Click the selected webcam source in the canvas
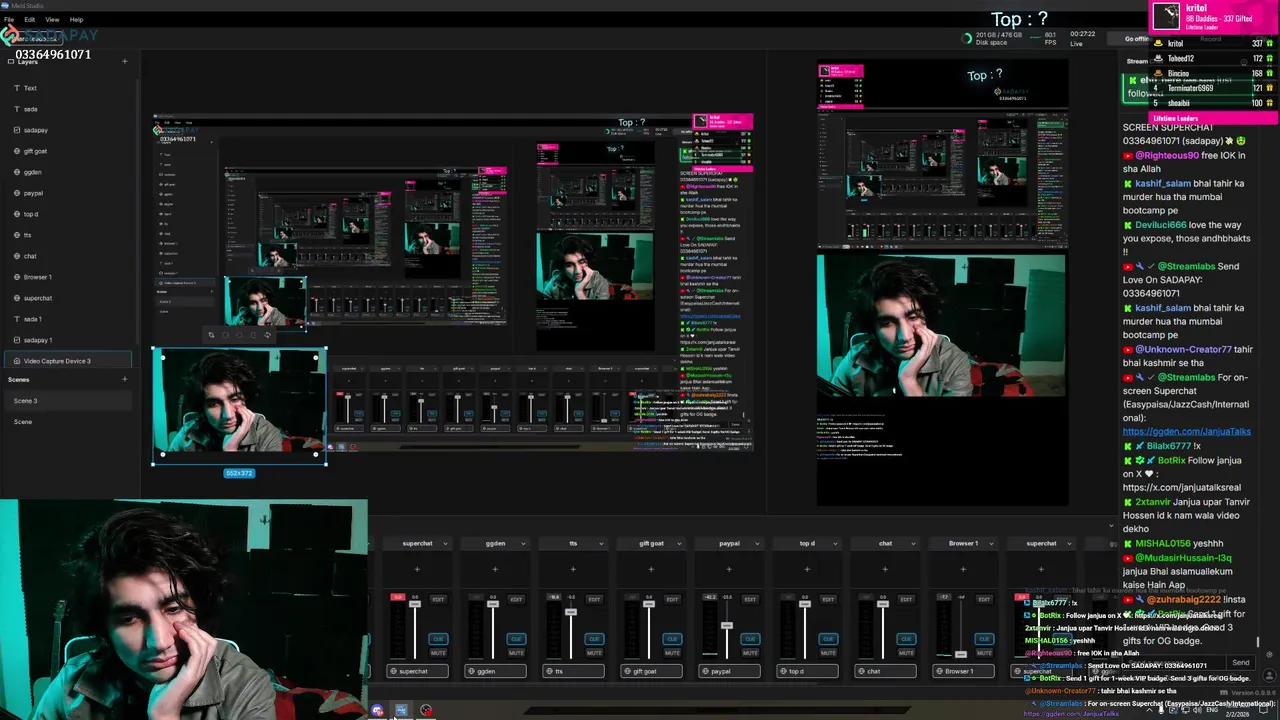 point(239,405)
